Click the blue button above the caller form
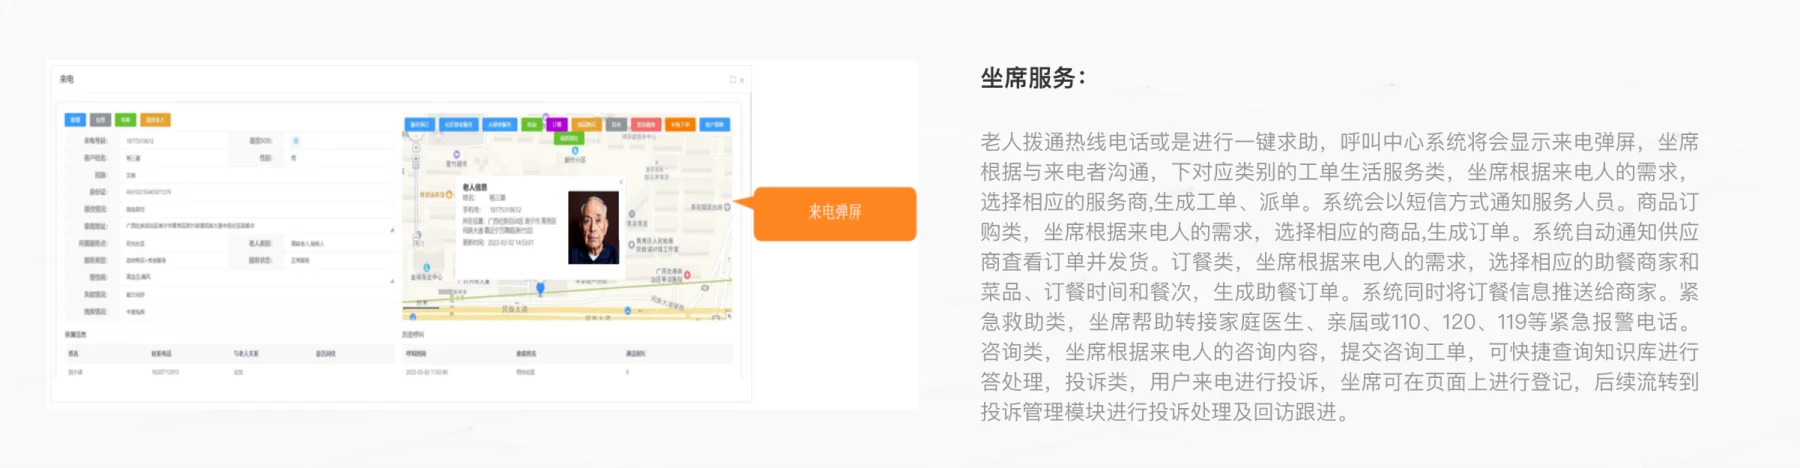The width and height of the screenshot is (1800, 468). (x=75, y=119)
